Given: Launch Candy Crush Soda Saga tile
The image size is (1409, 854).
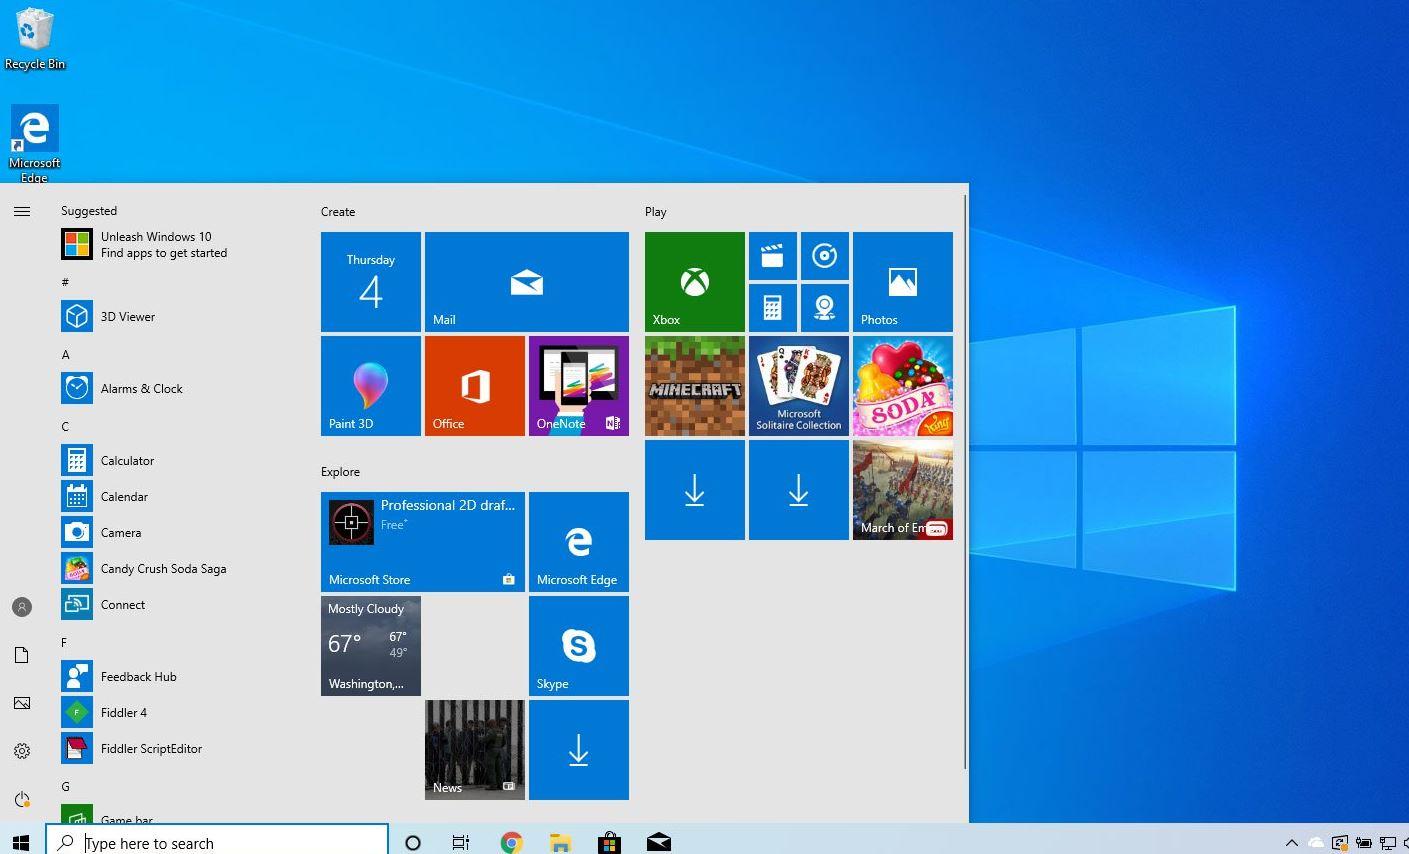Looking at the screenshot, I should pos(901,386).
